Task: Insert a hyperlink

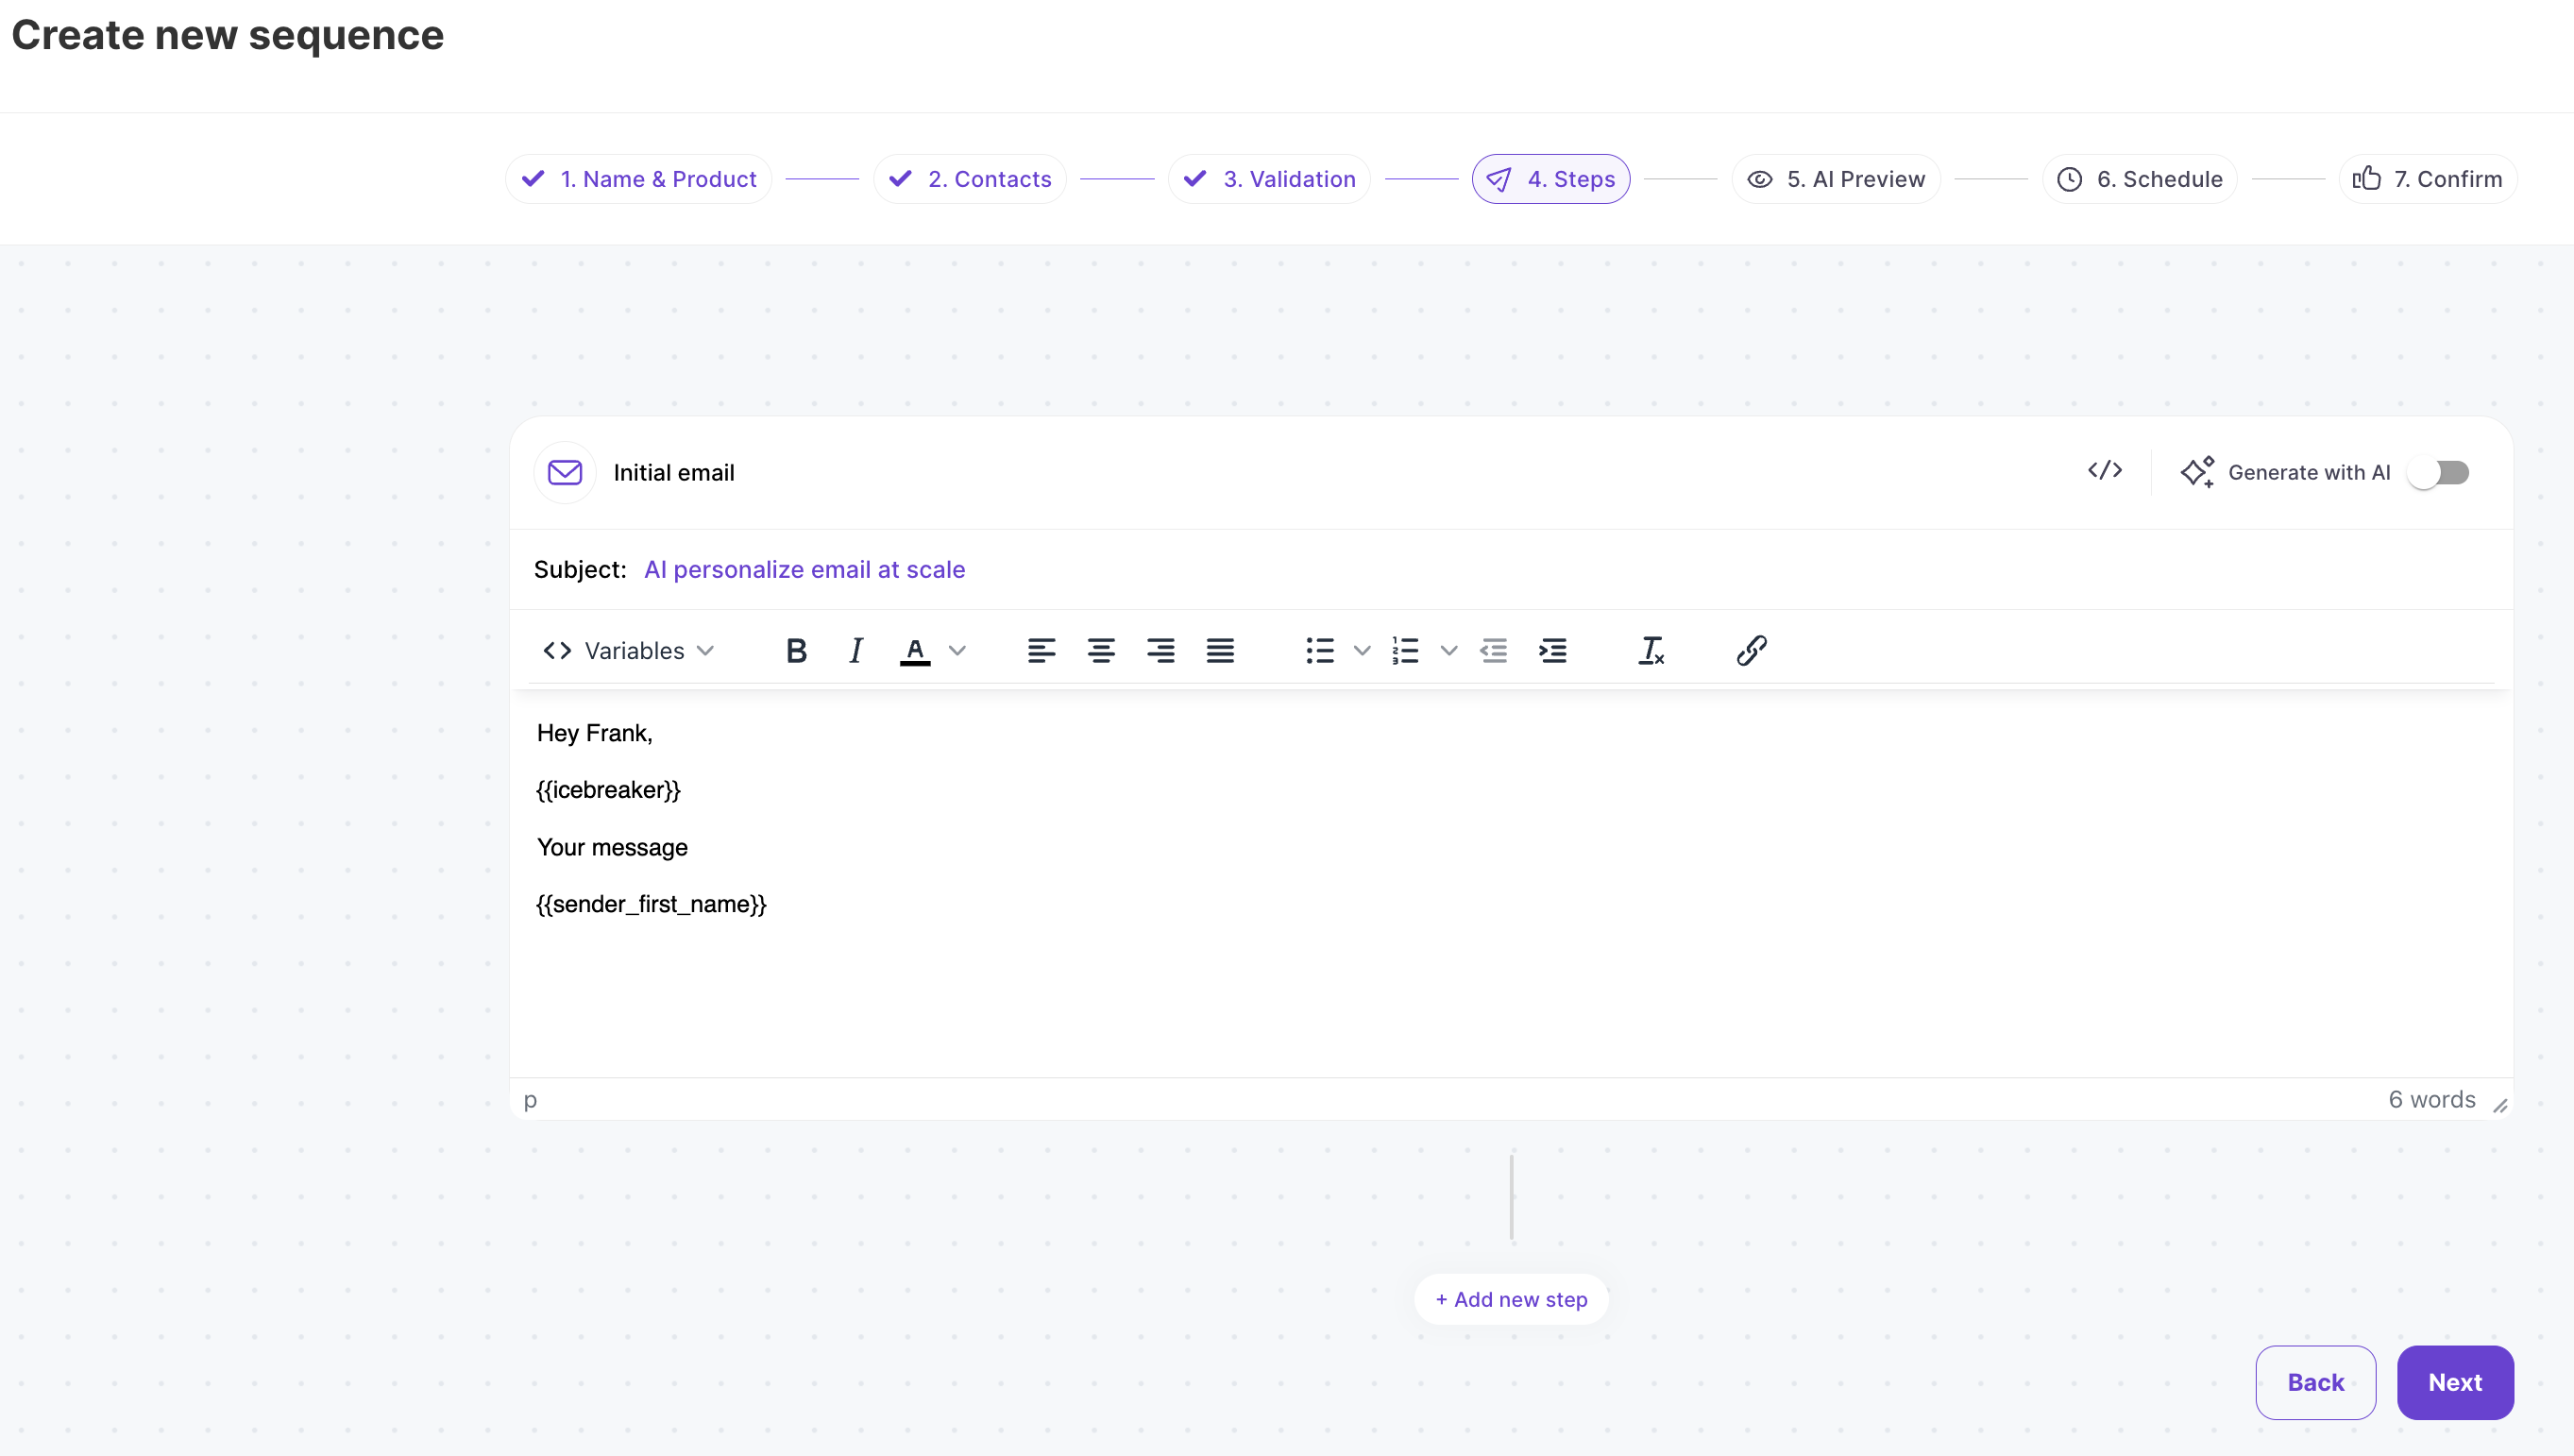Action: pyautogui.click(x=1751, y=651)
